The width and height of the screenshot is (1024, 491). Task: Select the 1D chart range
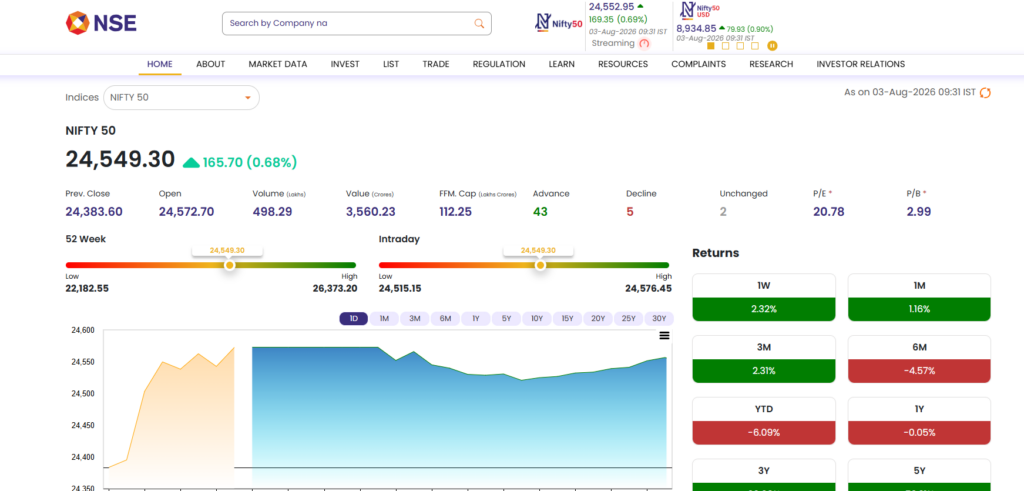pyautogui.click(x=353, y=319)
